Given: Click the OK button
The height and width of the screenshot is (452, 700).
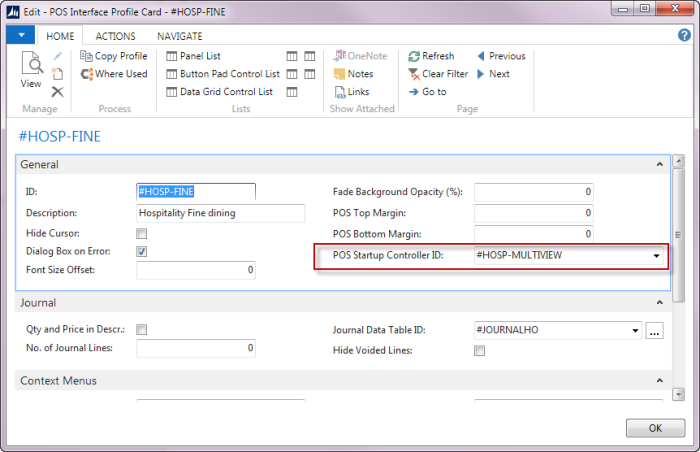Looking at the screenshot, I should coord(655,428).
